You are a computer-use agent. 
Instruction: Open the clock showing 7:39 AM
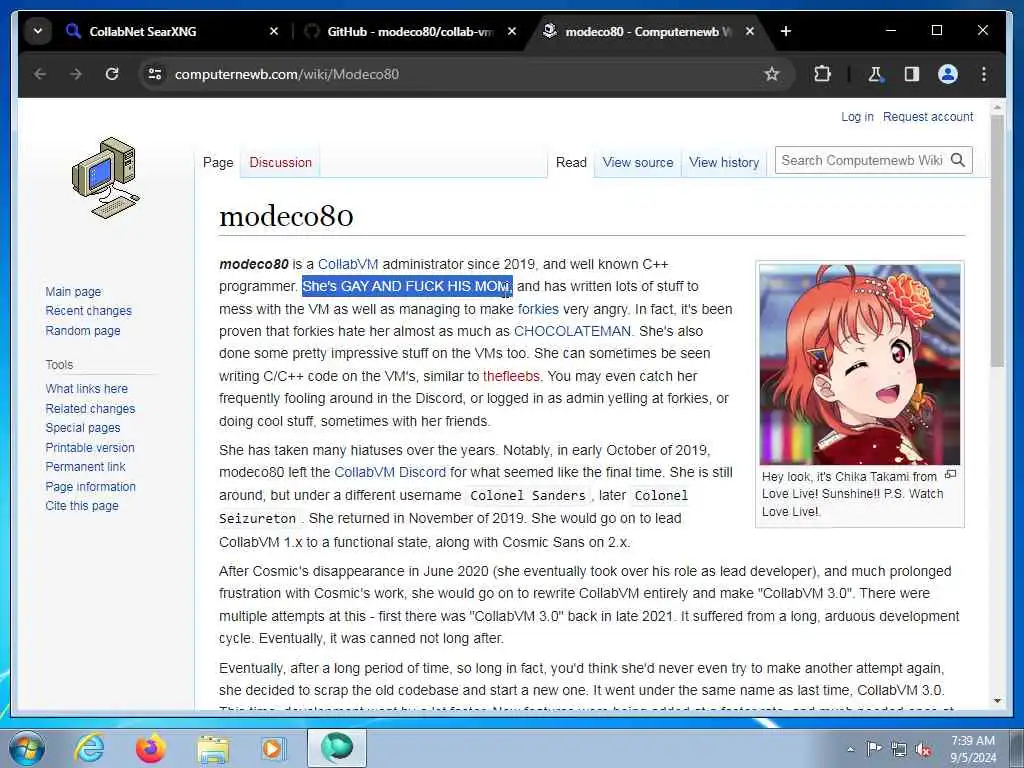coord(973,749)
